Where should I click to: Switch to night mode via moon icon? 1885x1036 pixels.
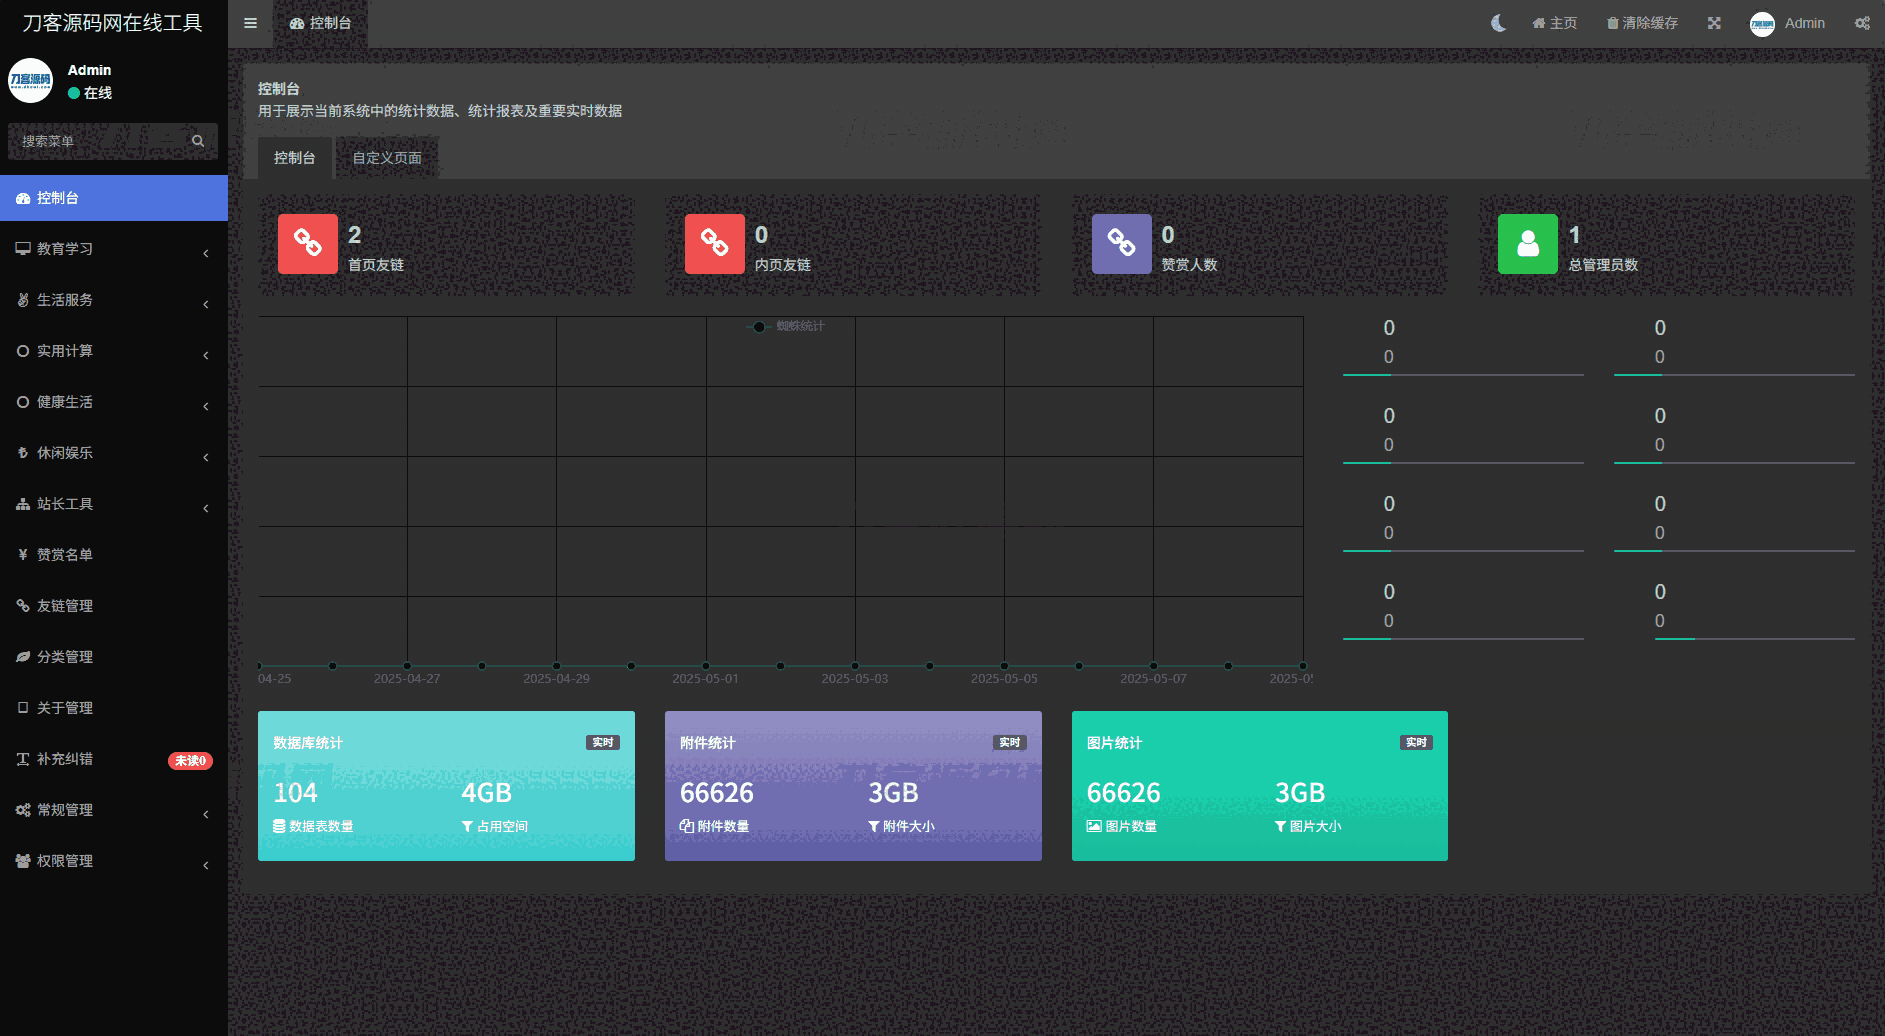1498,23
